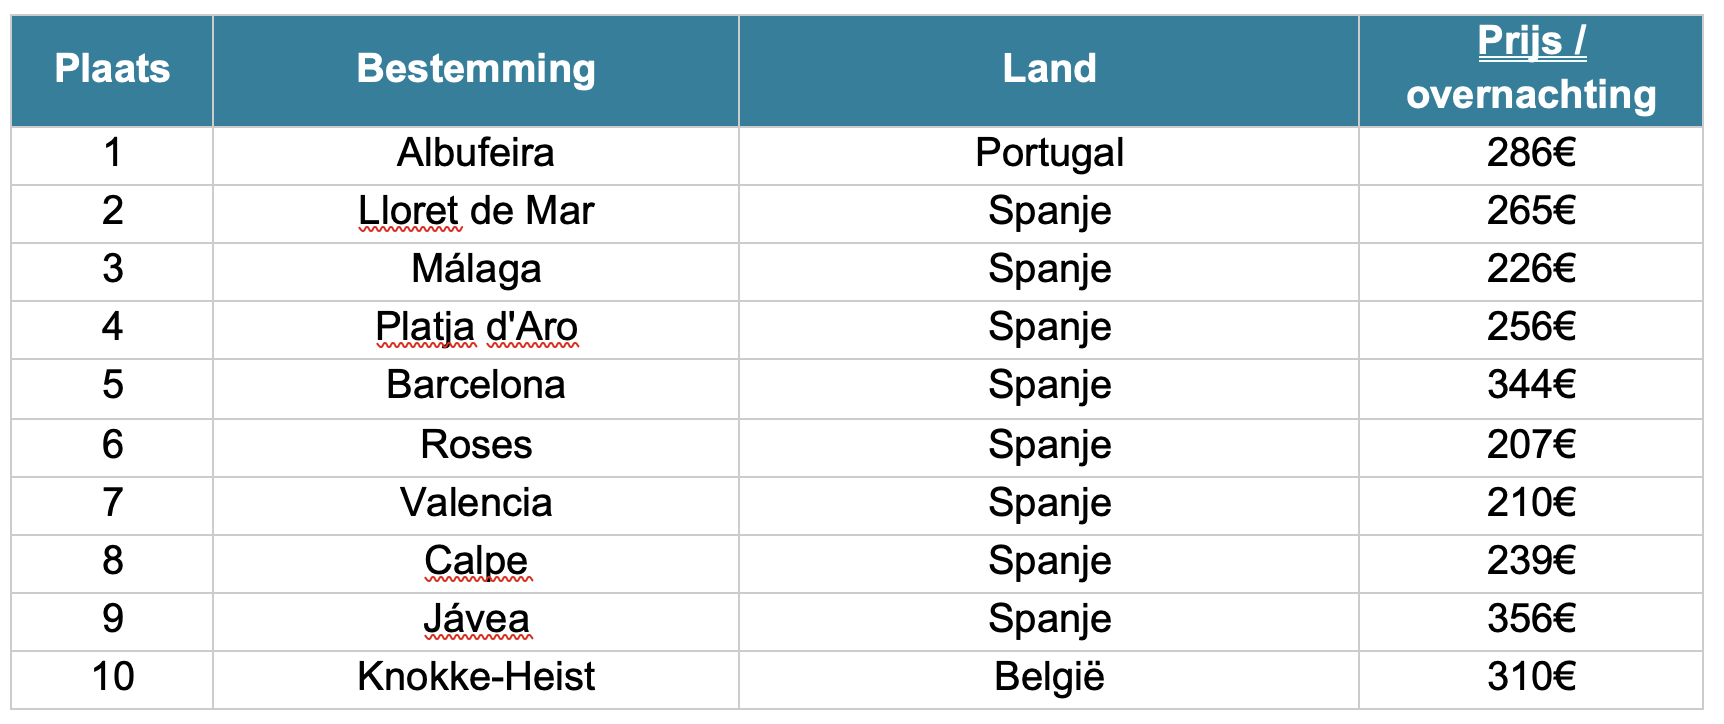
Task: Click the Land column header
Action: coord(1049,70)
